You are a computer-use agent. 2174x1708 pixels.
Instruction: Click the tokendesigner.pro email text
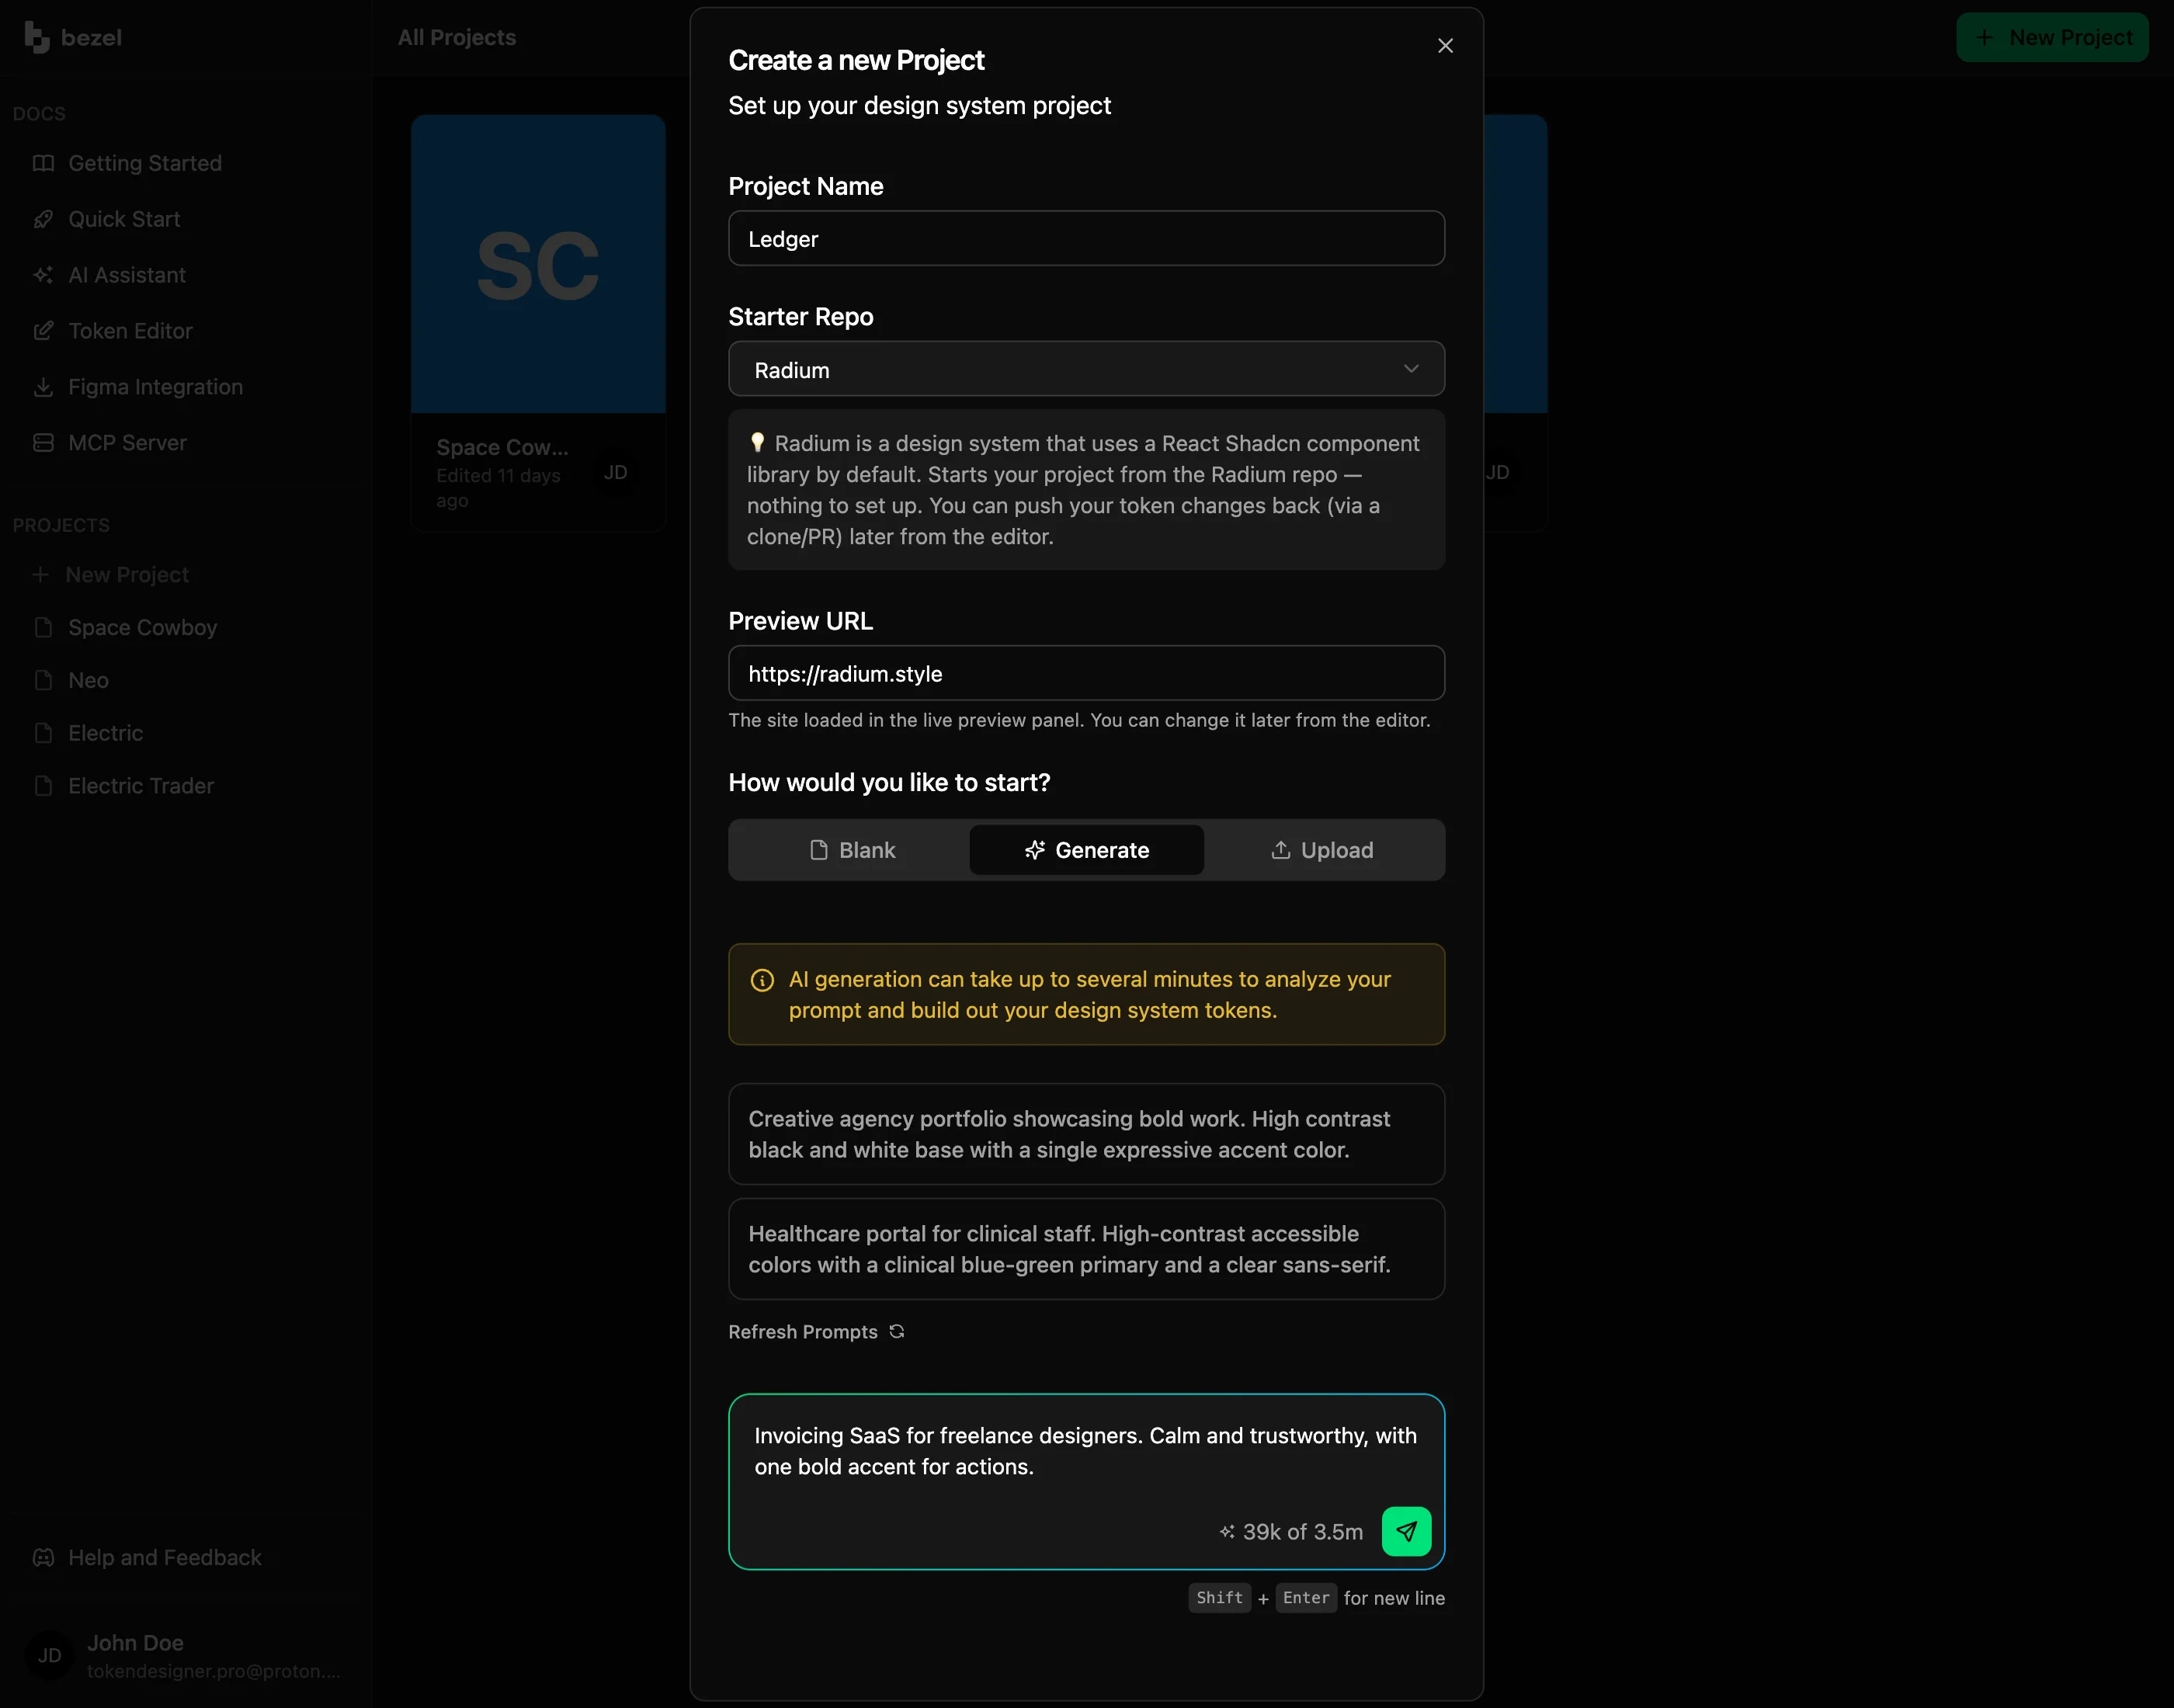coord(214,1671)
